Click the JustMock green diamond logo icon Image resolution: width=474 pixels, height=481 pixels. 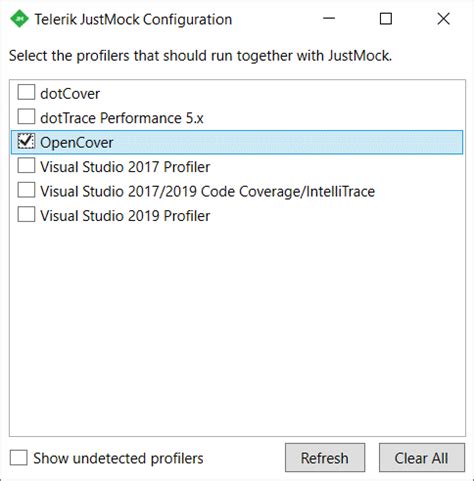(19, 19)
